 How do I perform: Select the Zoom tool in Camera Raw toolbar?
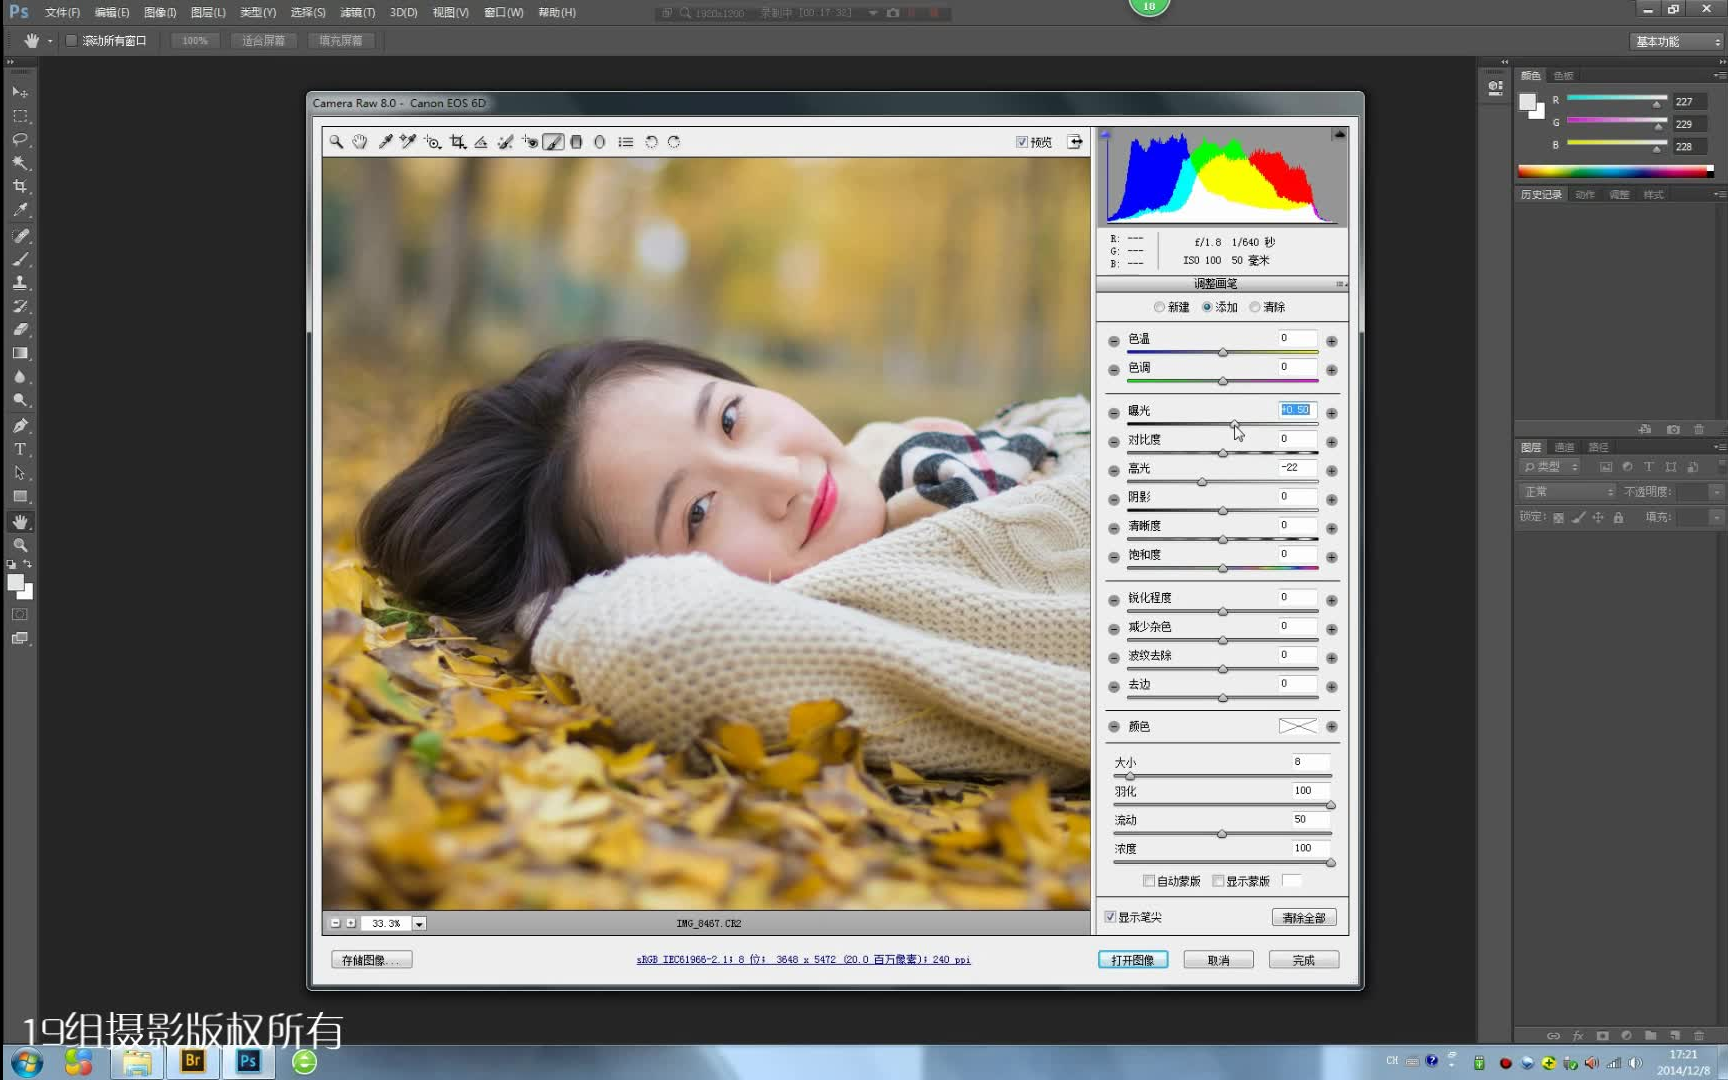coord(336,142)
